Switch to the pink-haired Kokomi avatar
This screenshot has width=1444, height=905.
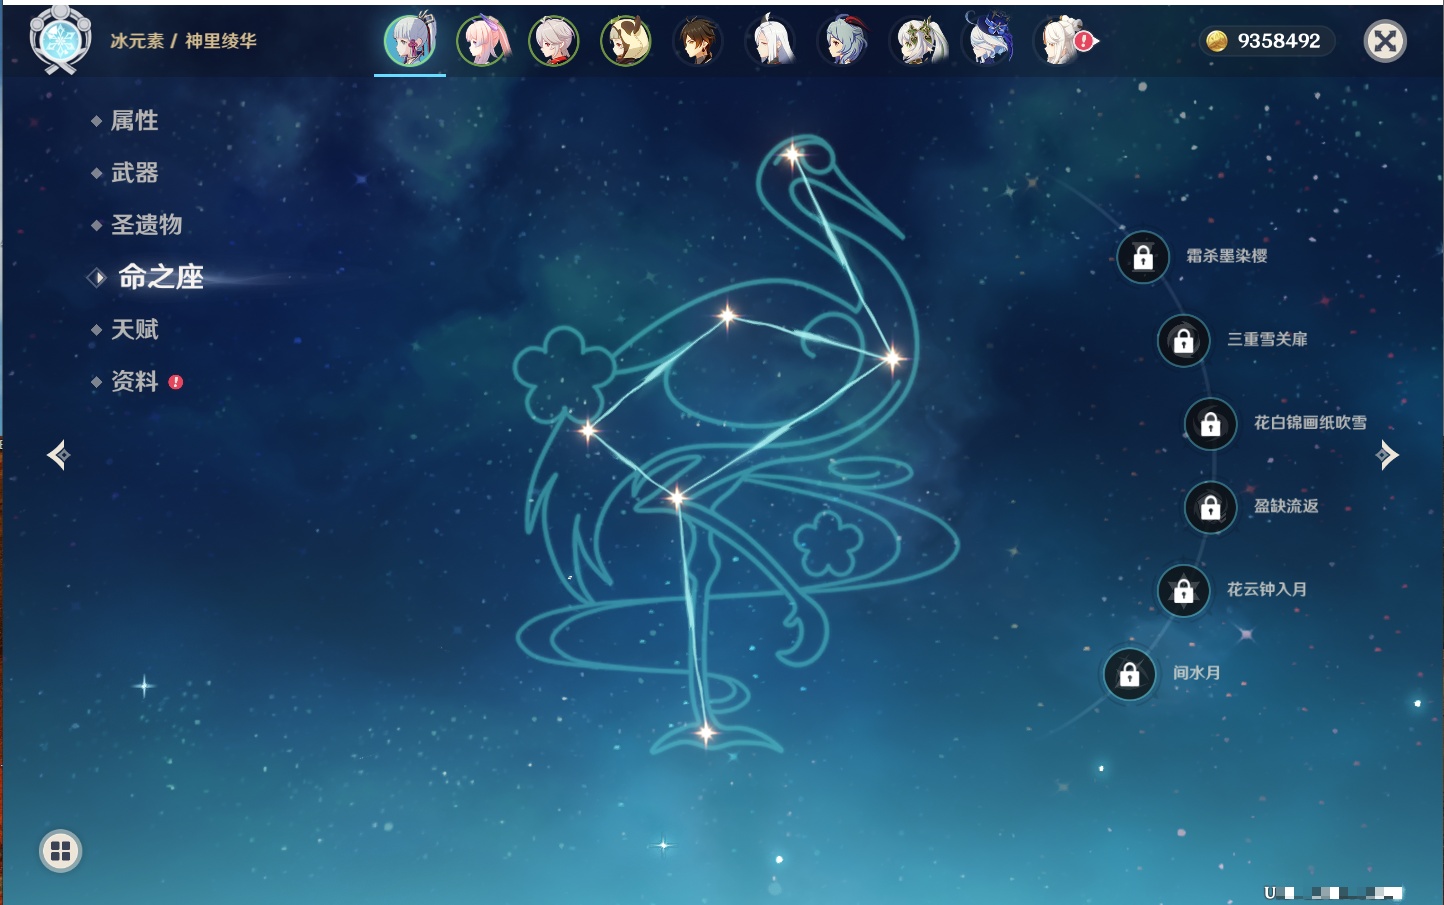483,41
